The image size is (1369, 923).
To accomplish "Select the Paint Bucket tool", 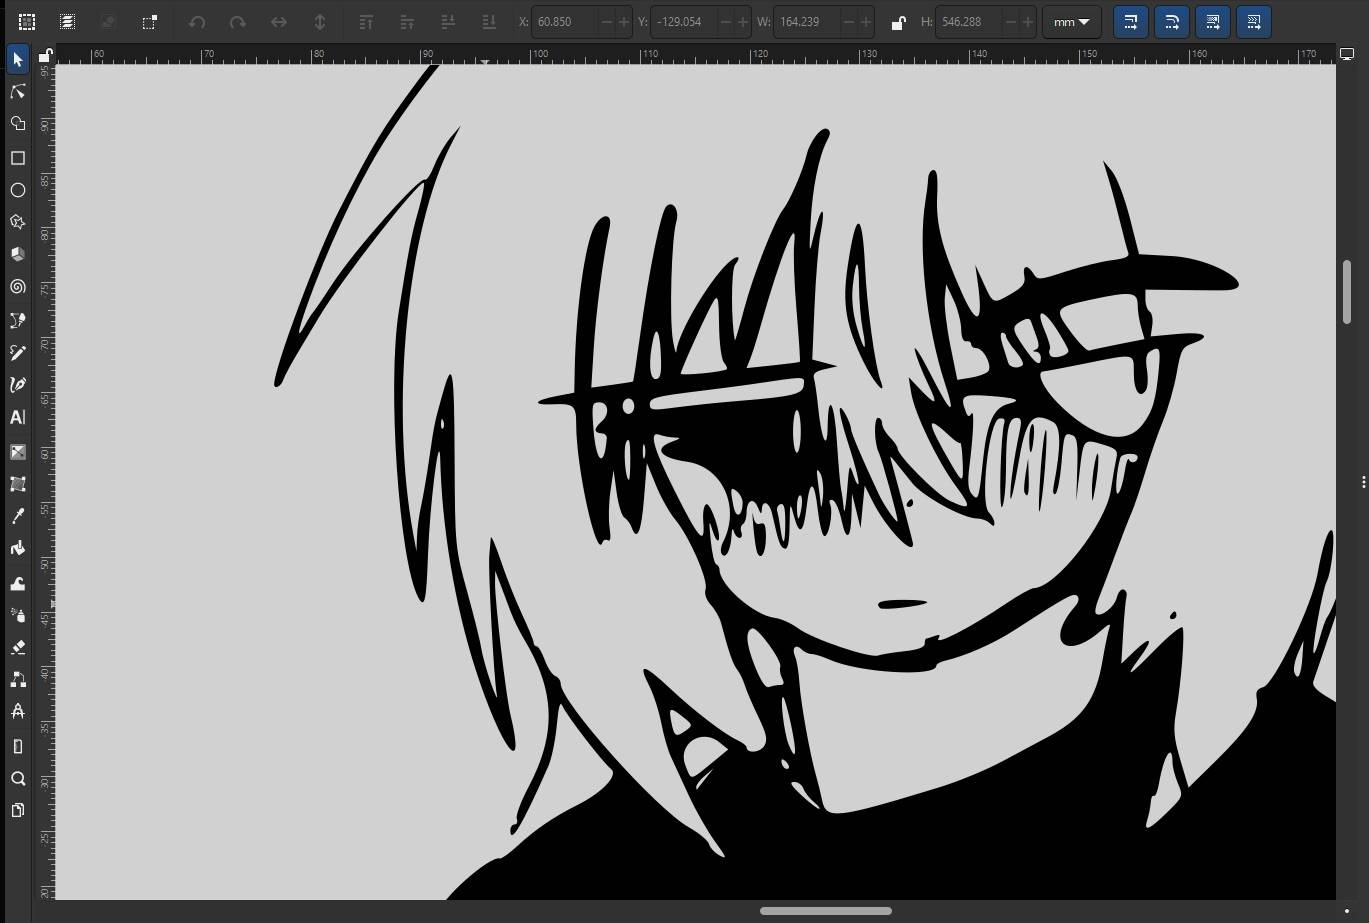I will [x=18, y=548].
